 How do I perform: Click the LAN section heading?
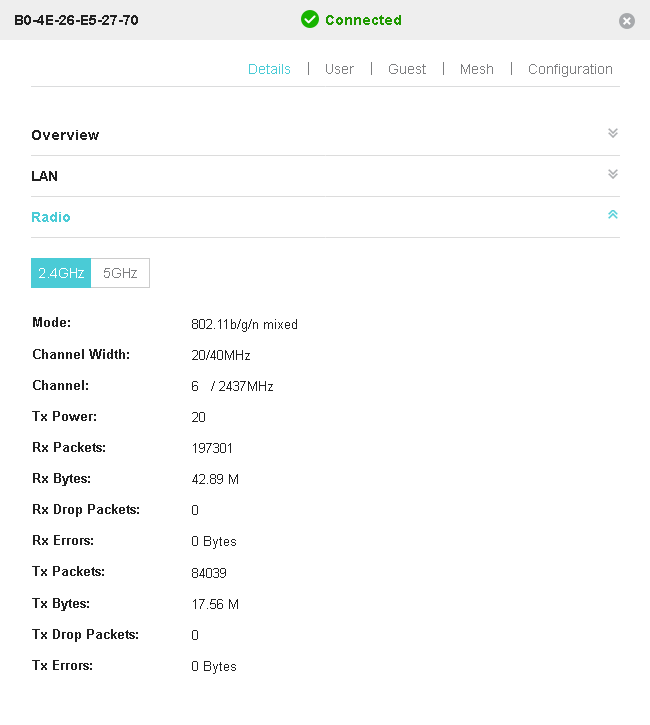45,176
